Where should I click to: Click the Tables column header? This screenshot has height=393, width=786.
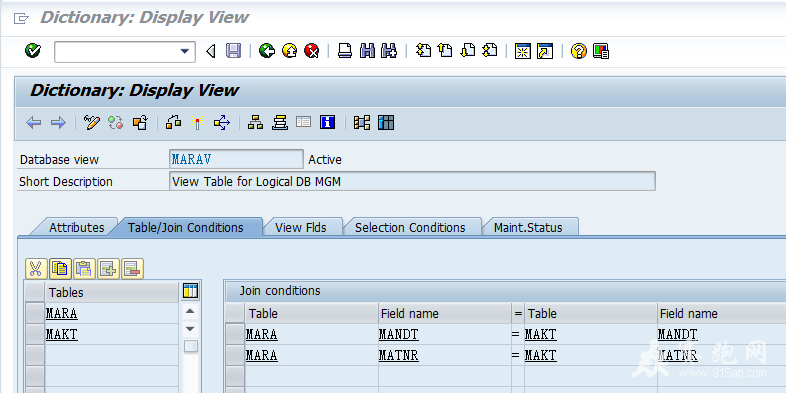112,292
